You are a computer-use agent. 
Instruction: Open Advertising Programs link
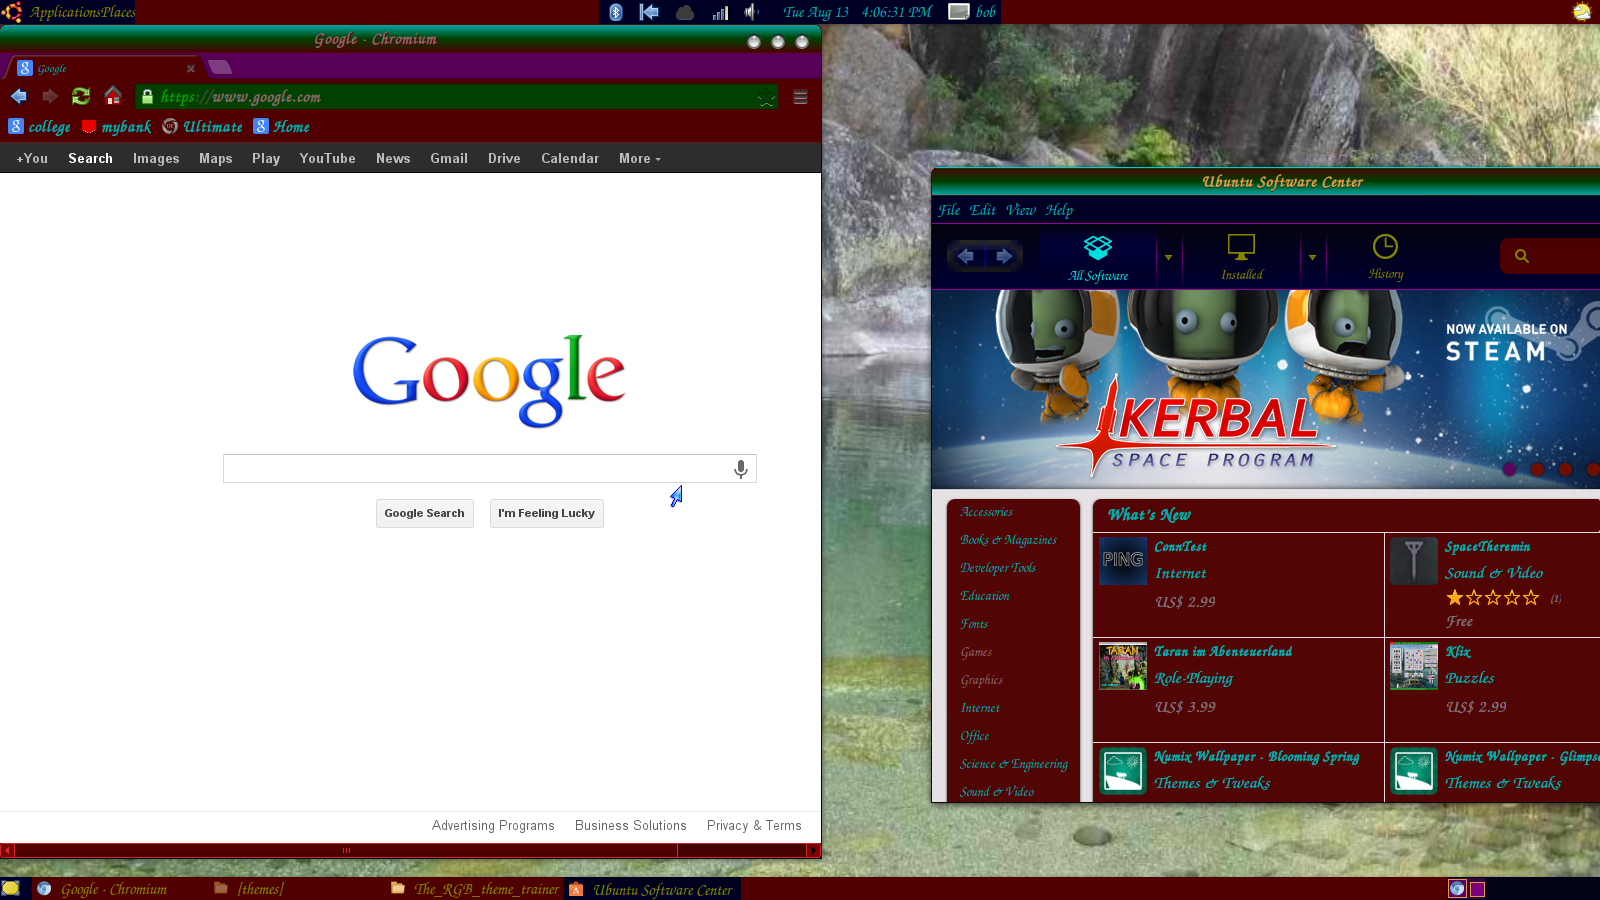coord(493,826)
